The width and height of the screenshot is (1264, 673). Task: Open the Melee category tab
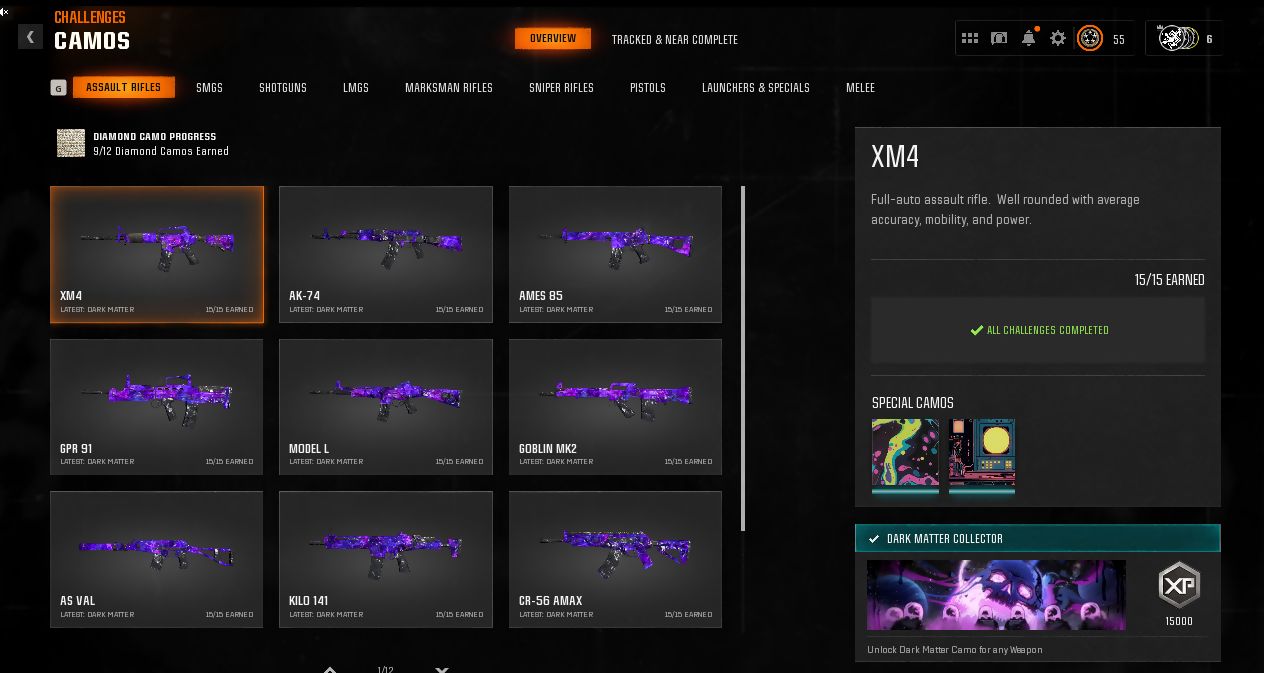tap(860, 88)
